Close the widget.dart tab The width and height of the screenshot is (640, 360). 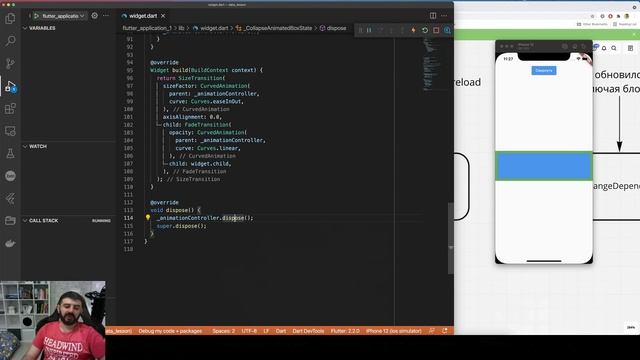(x=163, y=16)
